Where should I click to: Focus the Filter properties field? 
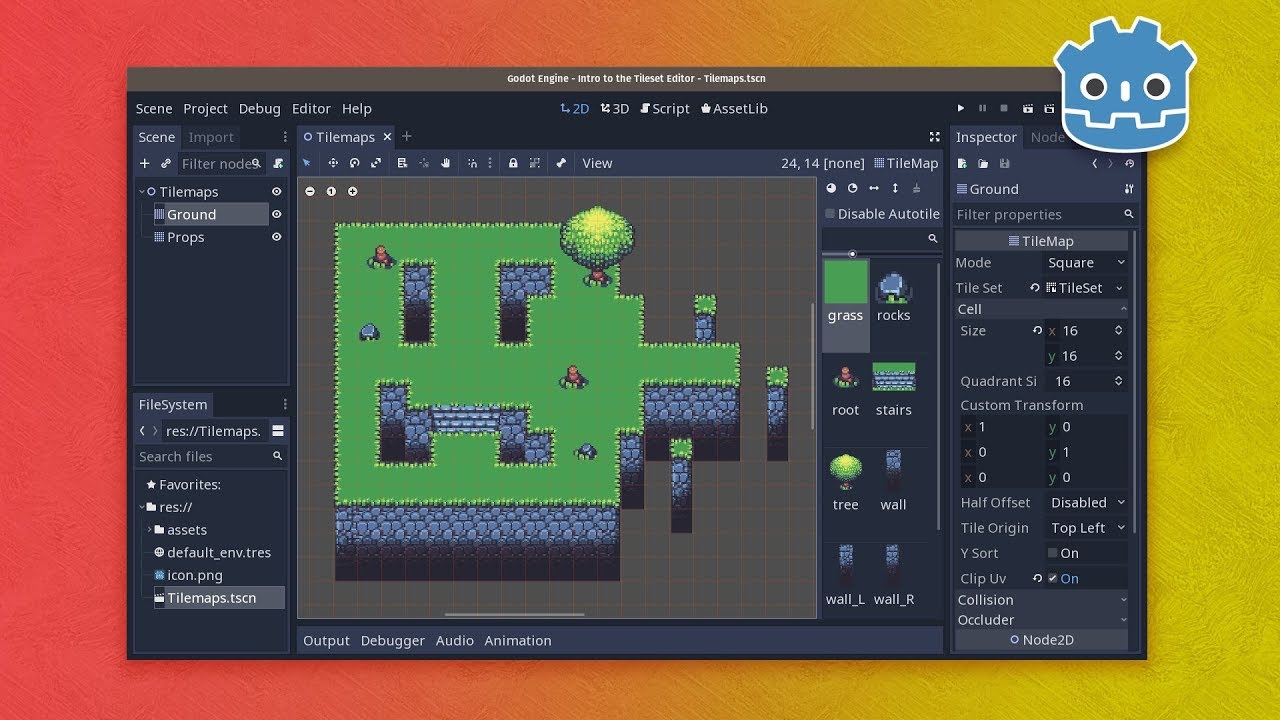pyautogui.click(x=1046, y=215)
